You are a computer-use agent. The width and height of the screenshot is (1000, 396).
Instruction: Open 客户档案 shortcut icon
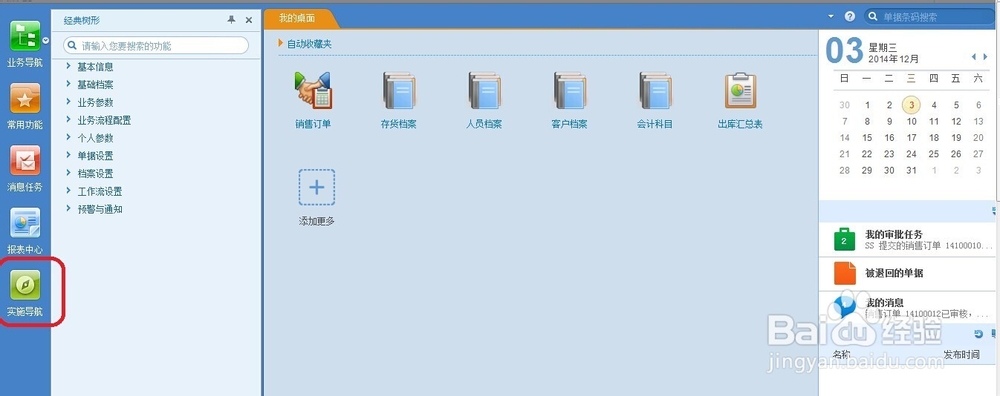(x=570, y=91)
